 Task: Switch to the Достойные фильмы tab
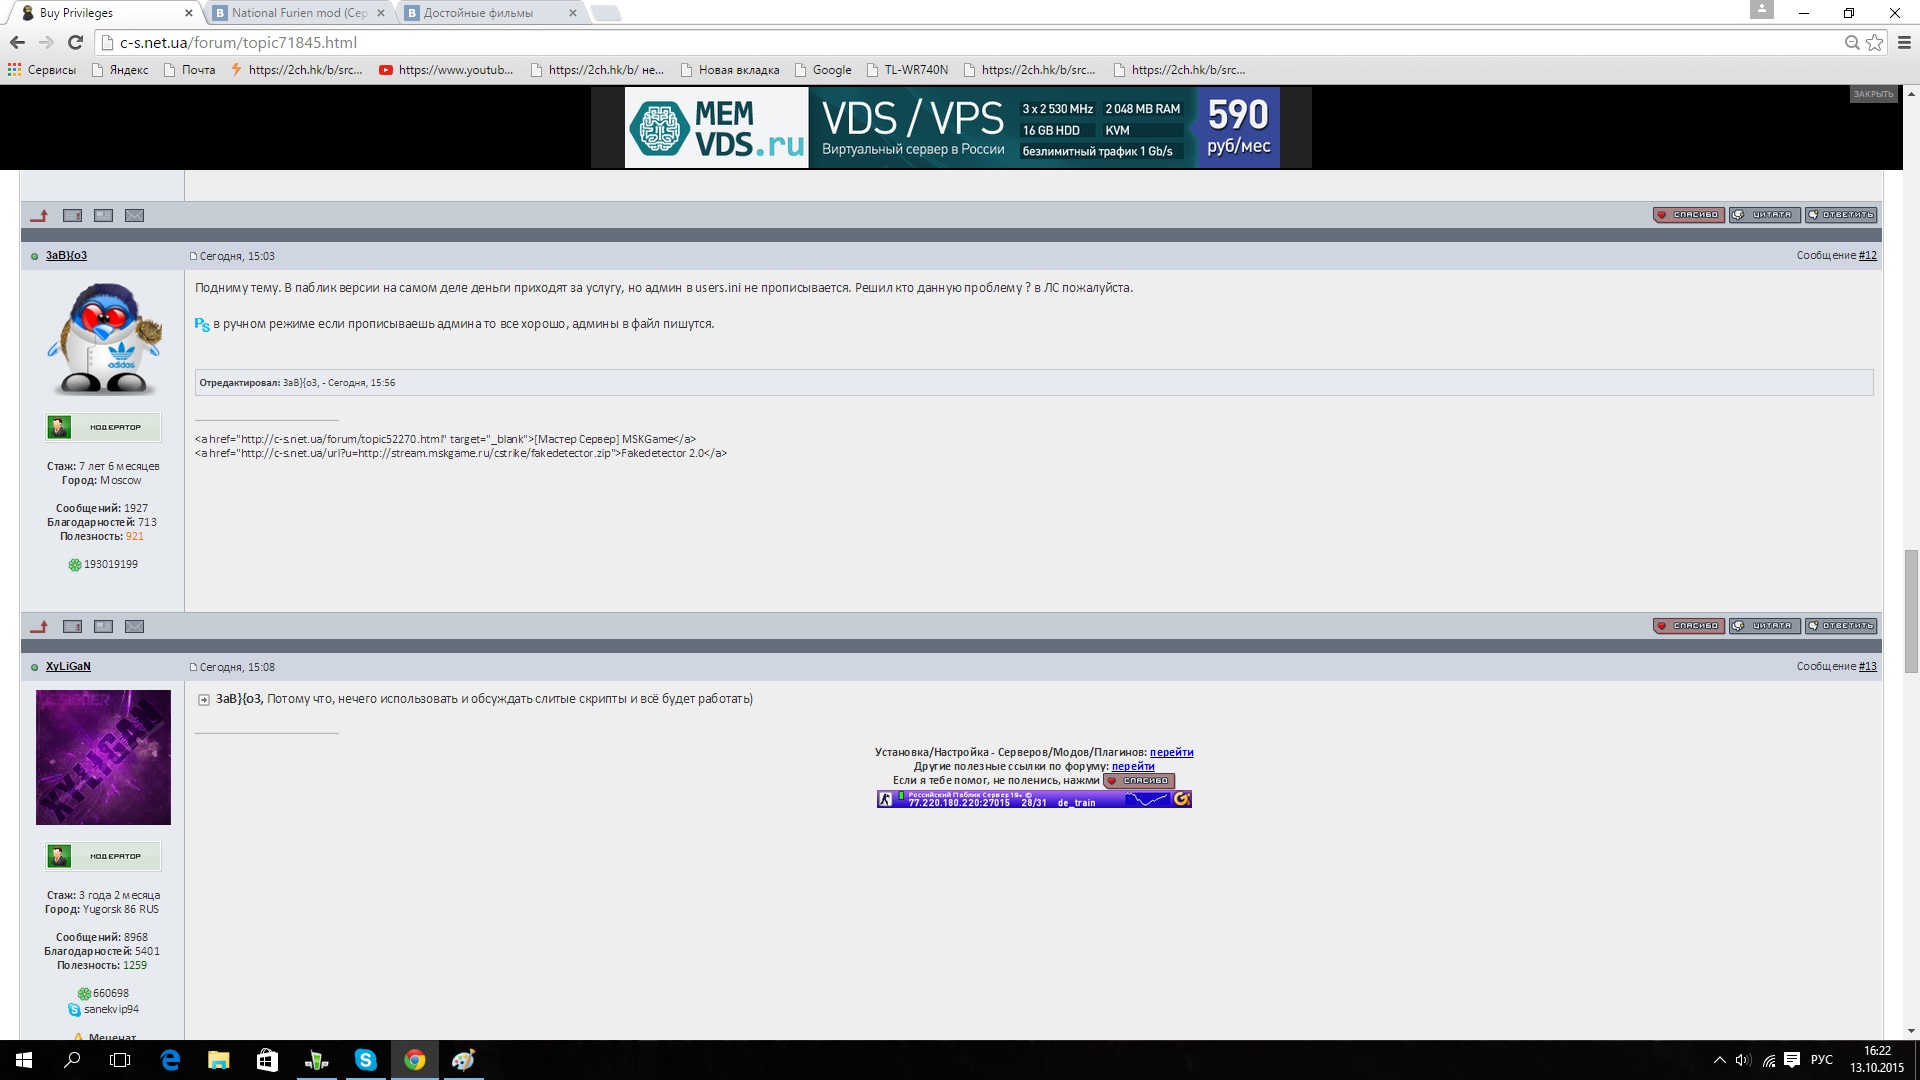tap(490, 13)
